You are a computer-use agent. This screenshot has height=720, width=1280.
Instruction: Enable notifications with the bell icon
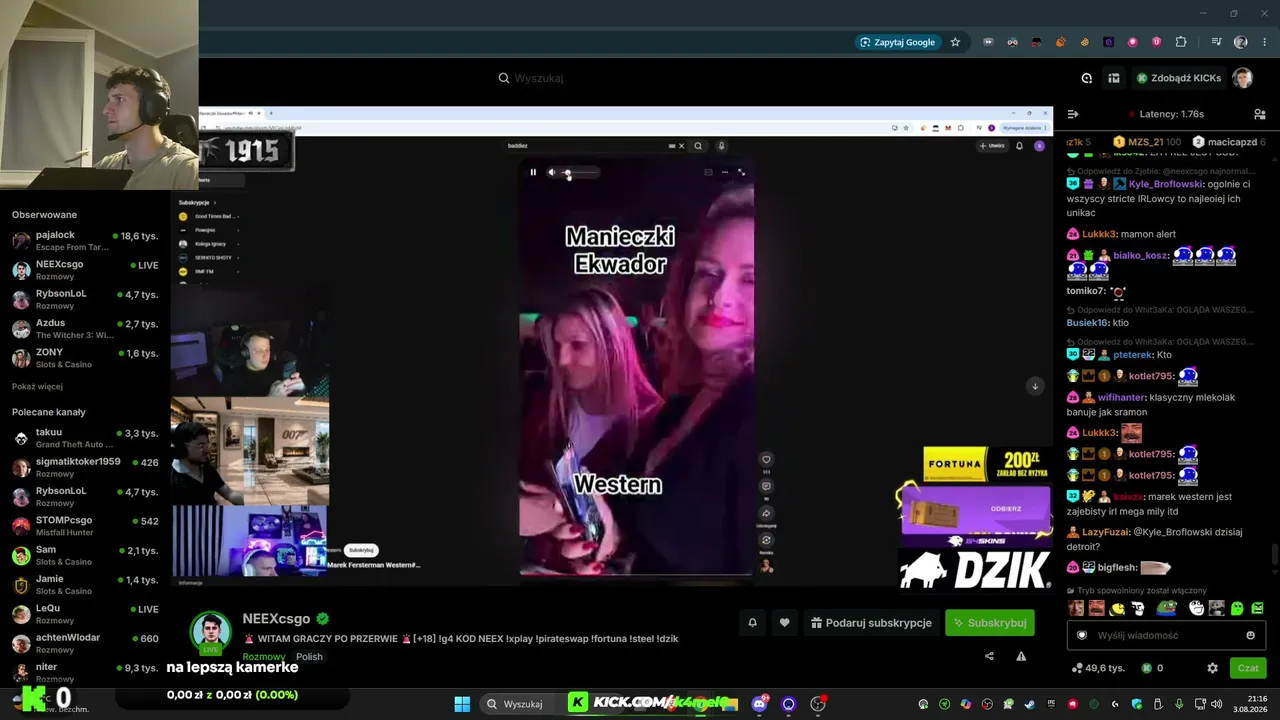pyautogui.click(x=753, y=623)
